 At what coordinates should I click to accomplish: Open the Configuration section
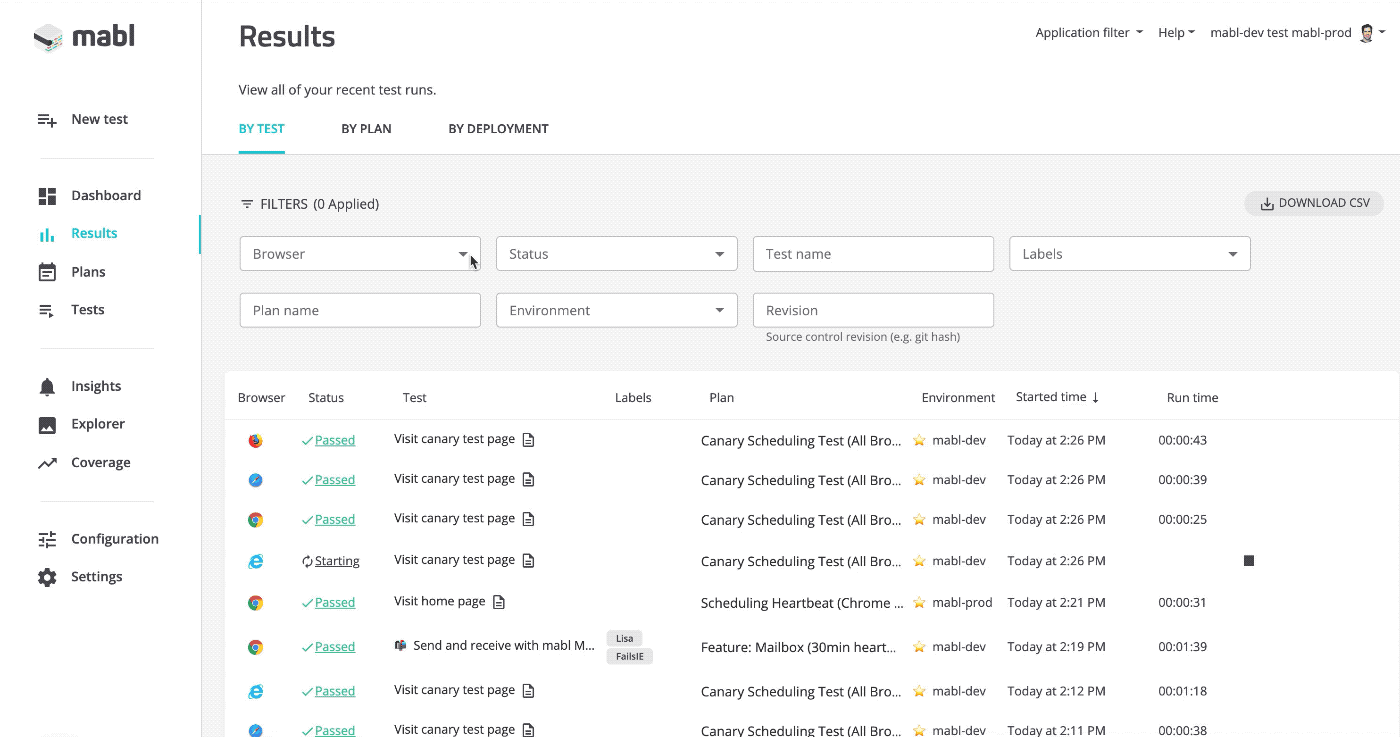pos(114,538)
